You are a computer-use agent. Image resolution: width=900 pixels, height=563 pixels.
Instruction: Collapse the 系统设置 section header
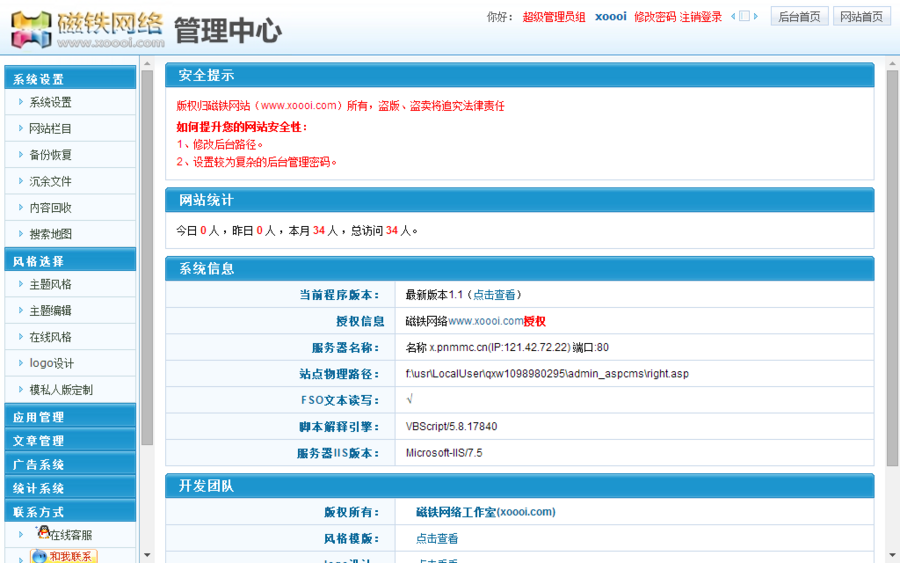(70, 78)
